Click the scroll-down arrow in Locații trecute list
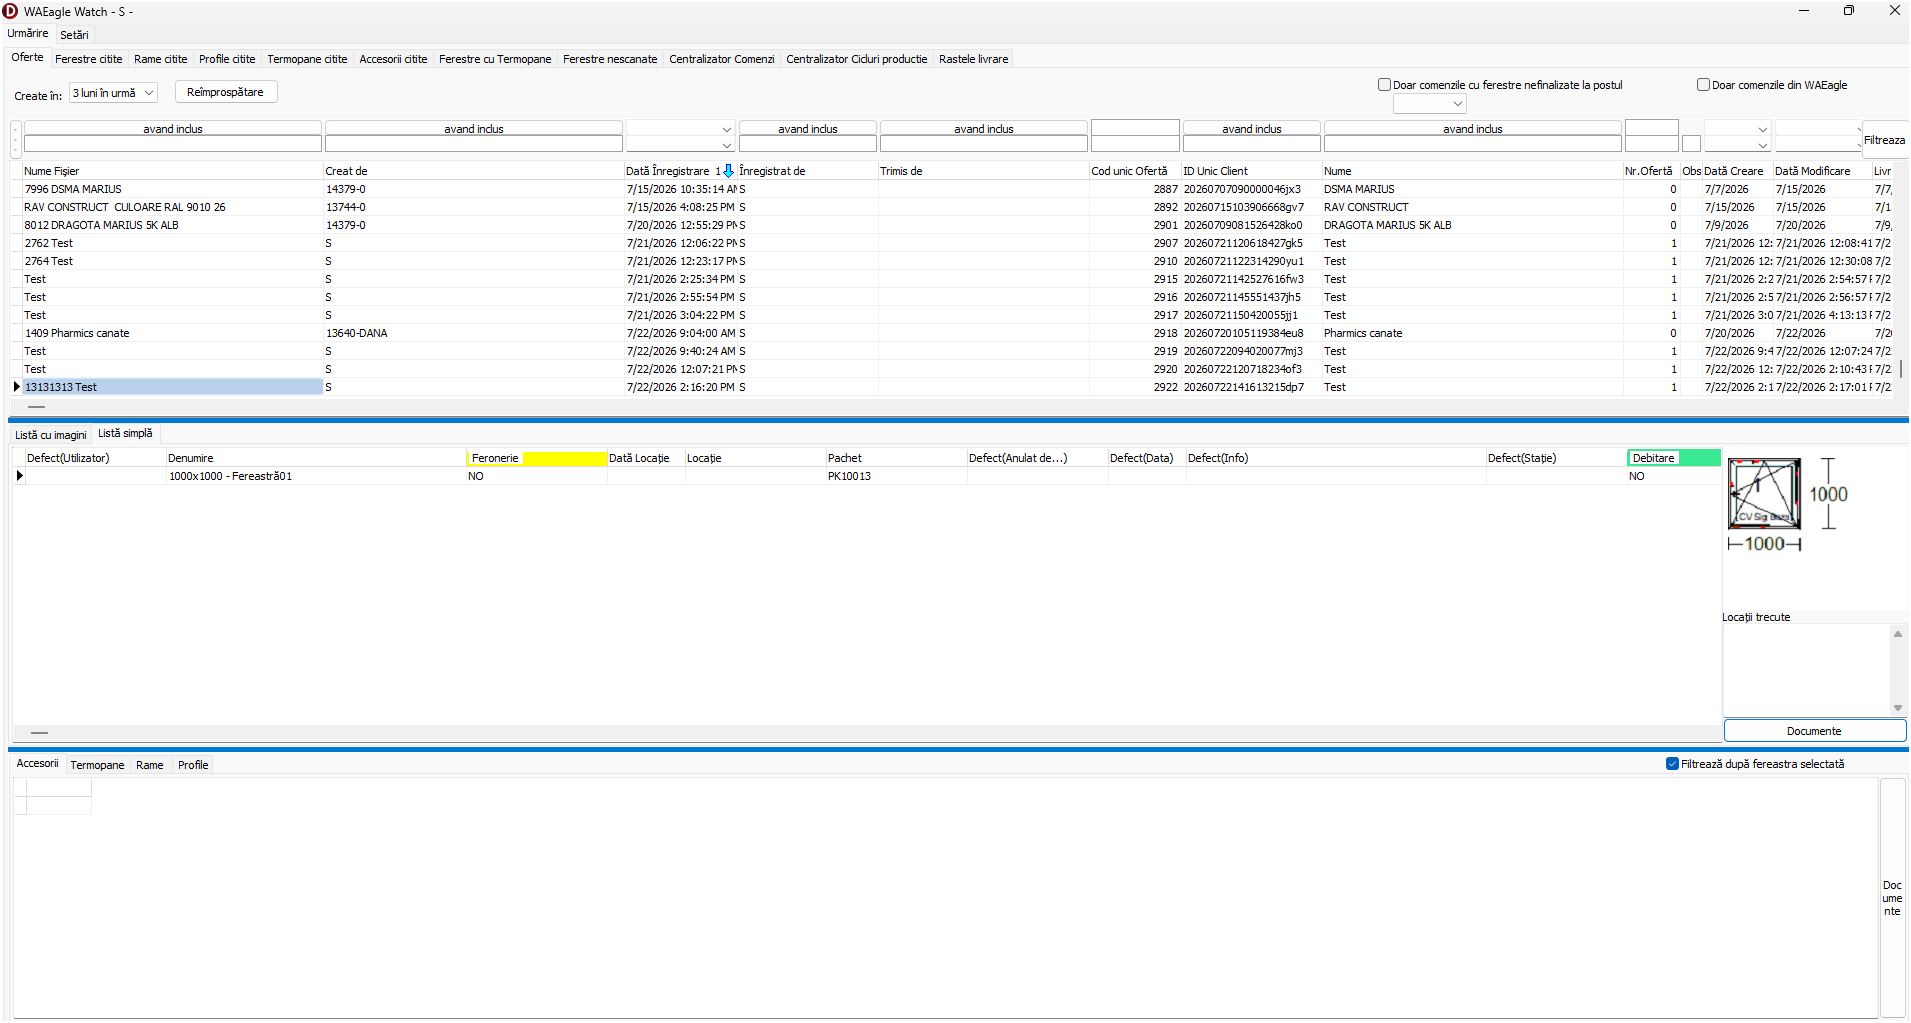The width and height of the screenshot is (1911, 1023). [1897, 708]
